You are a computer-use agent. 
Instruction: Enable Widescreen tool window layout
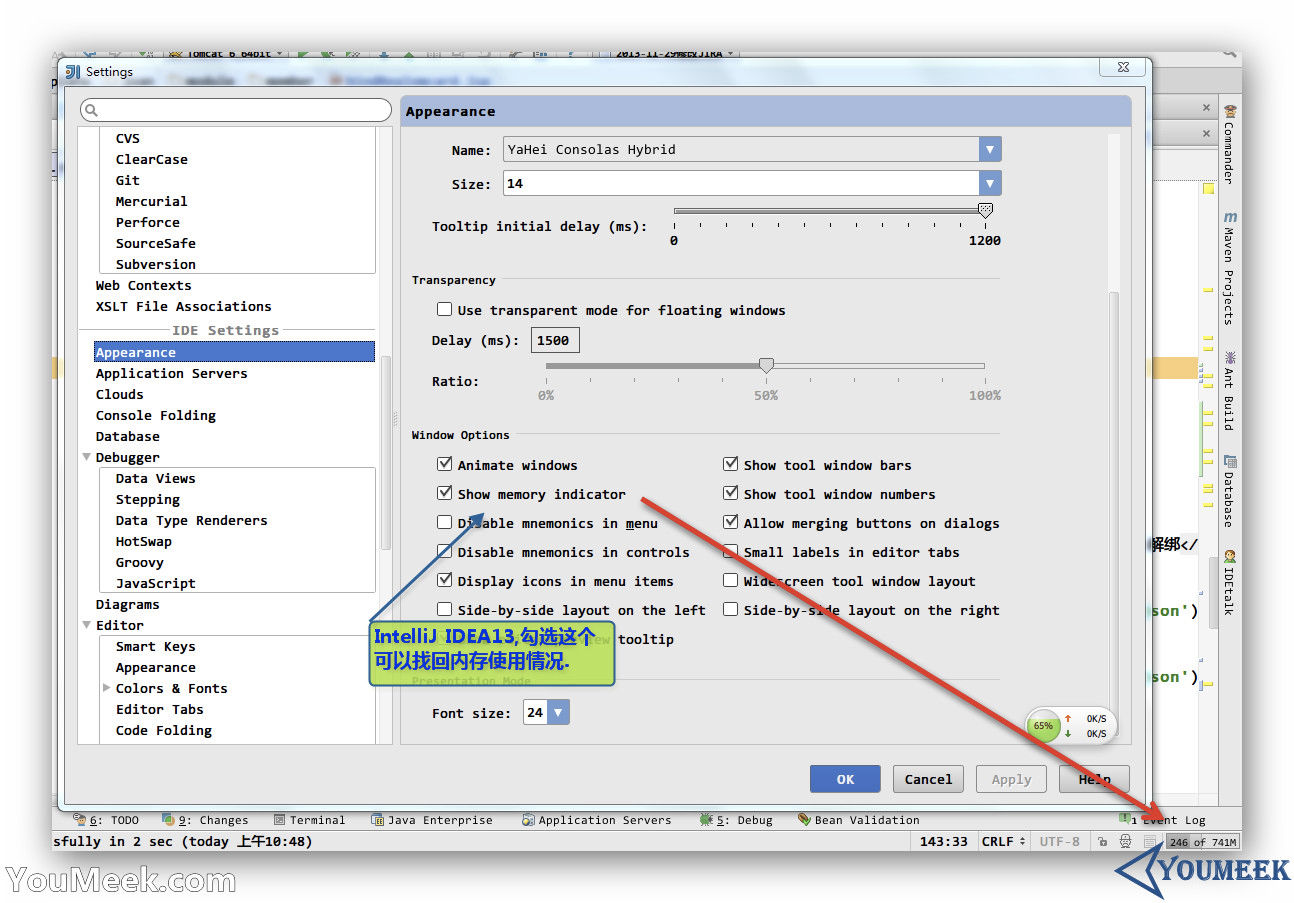731,581
